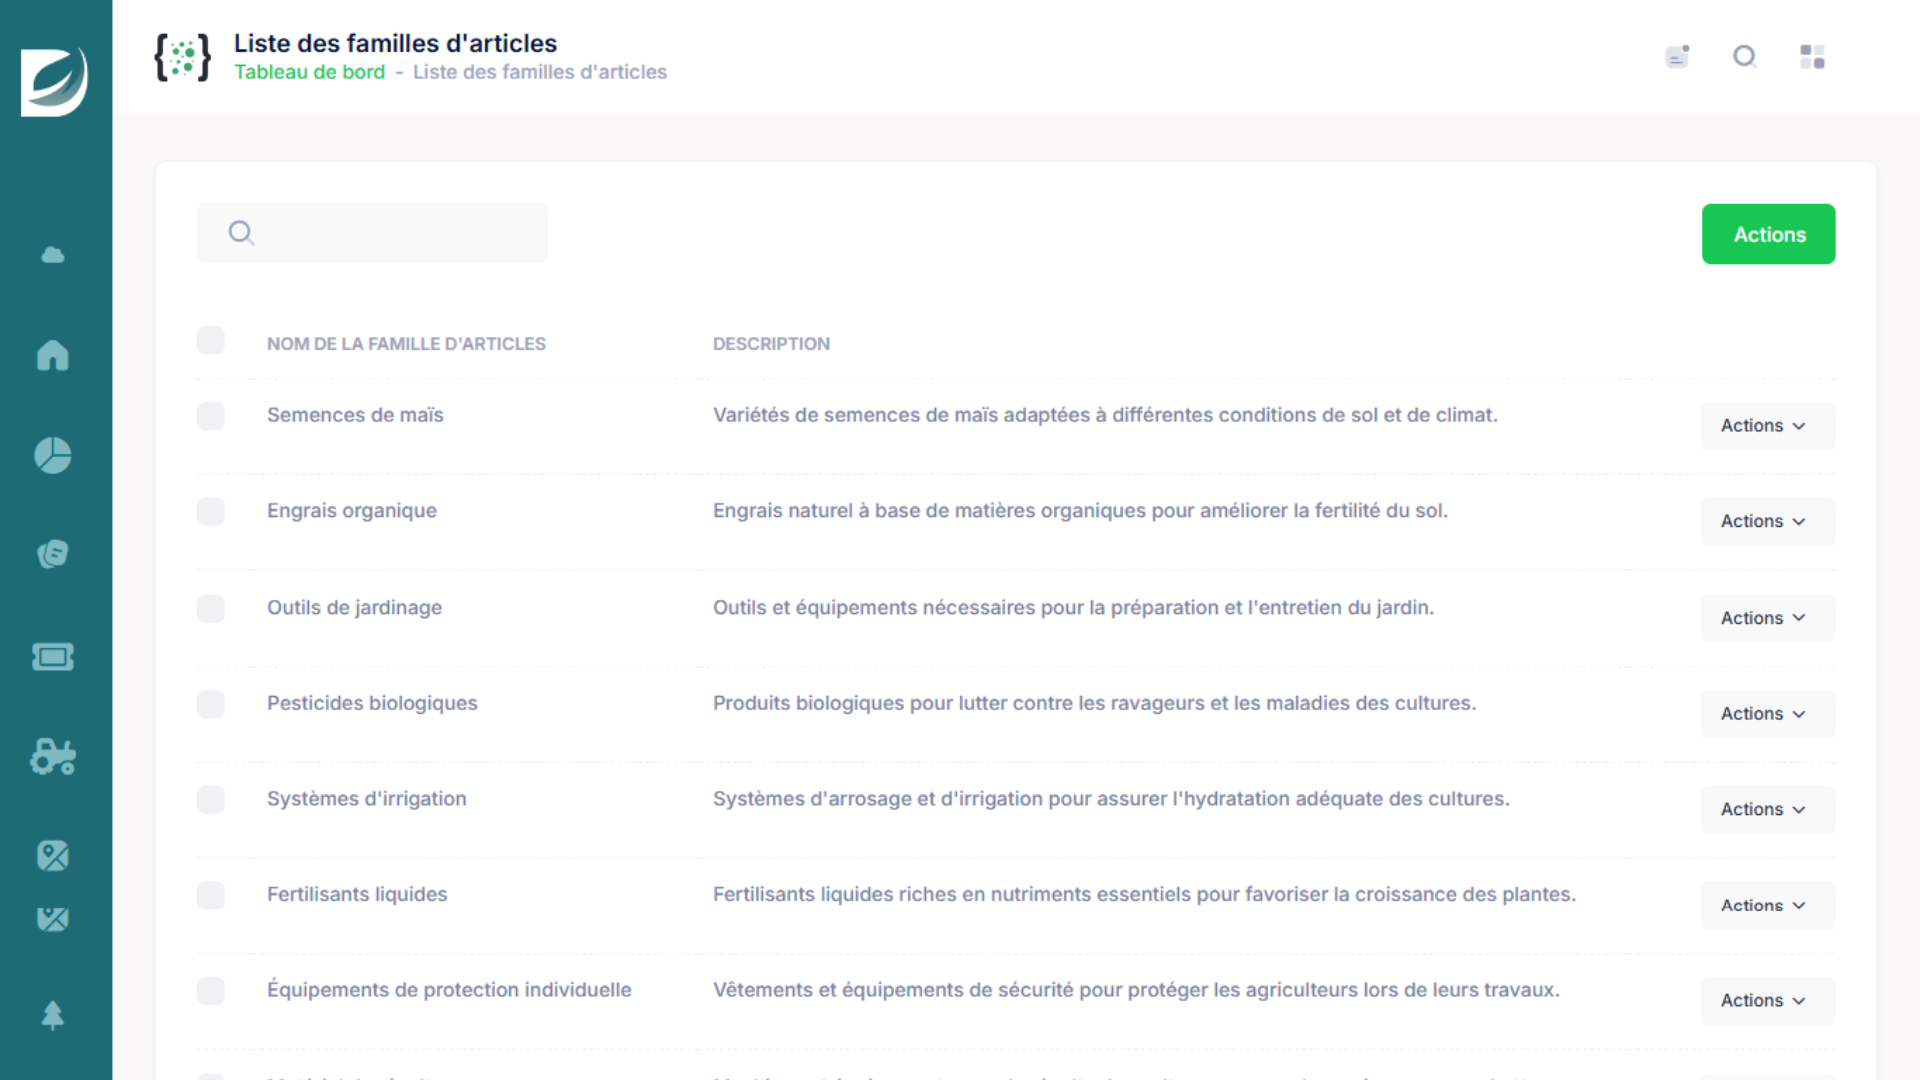
Task: Open the tractor icon in sidebar
Action: tap(53, 757)
